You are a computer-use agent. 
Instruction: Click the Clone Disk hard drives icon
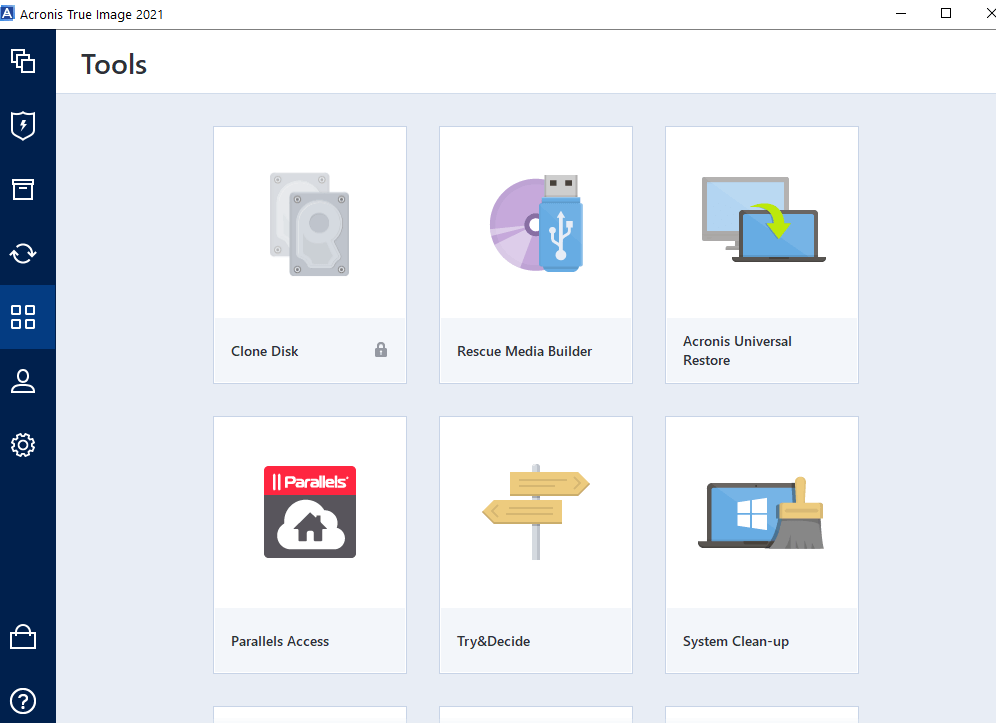(x=309, y=224)
